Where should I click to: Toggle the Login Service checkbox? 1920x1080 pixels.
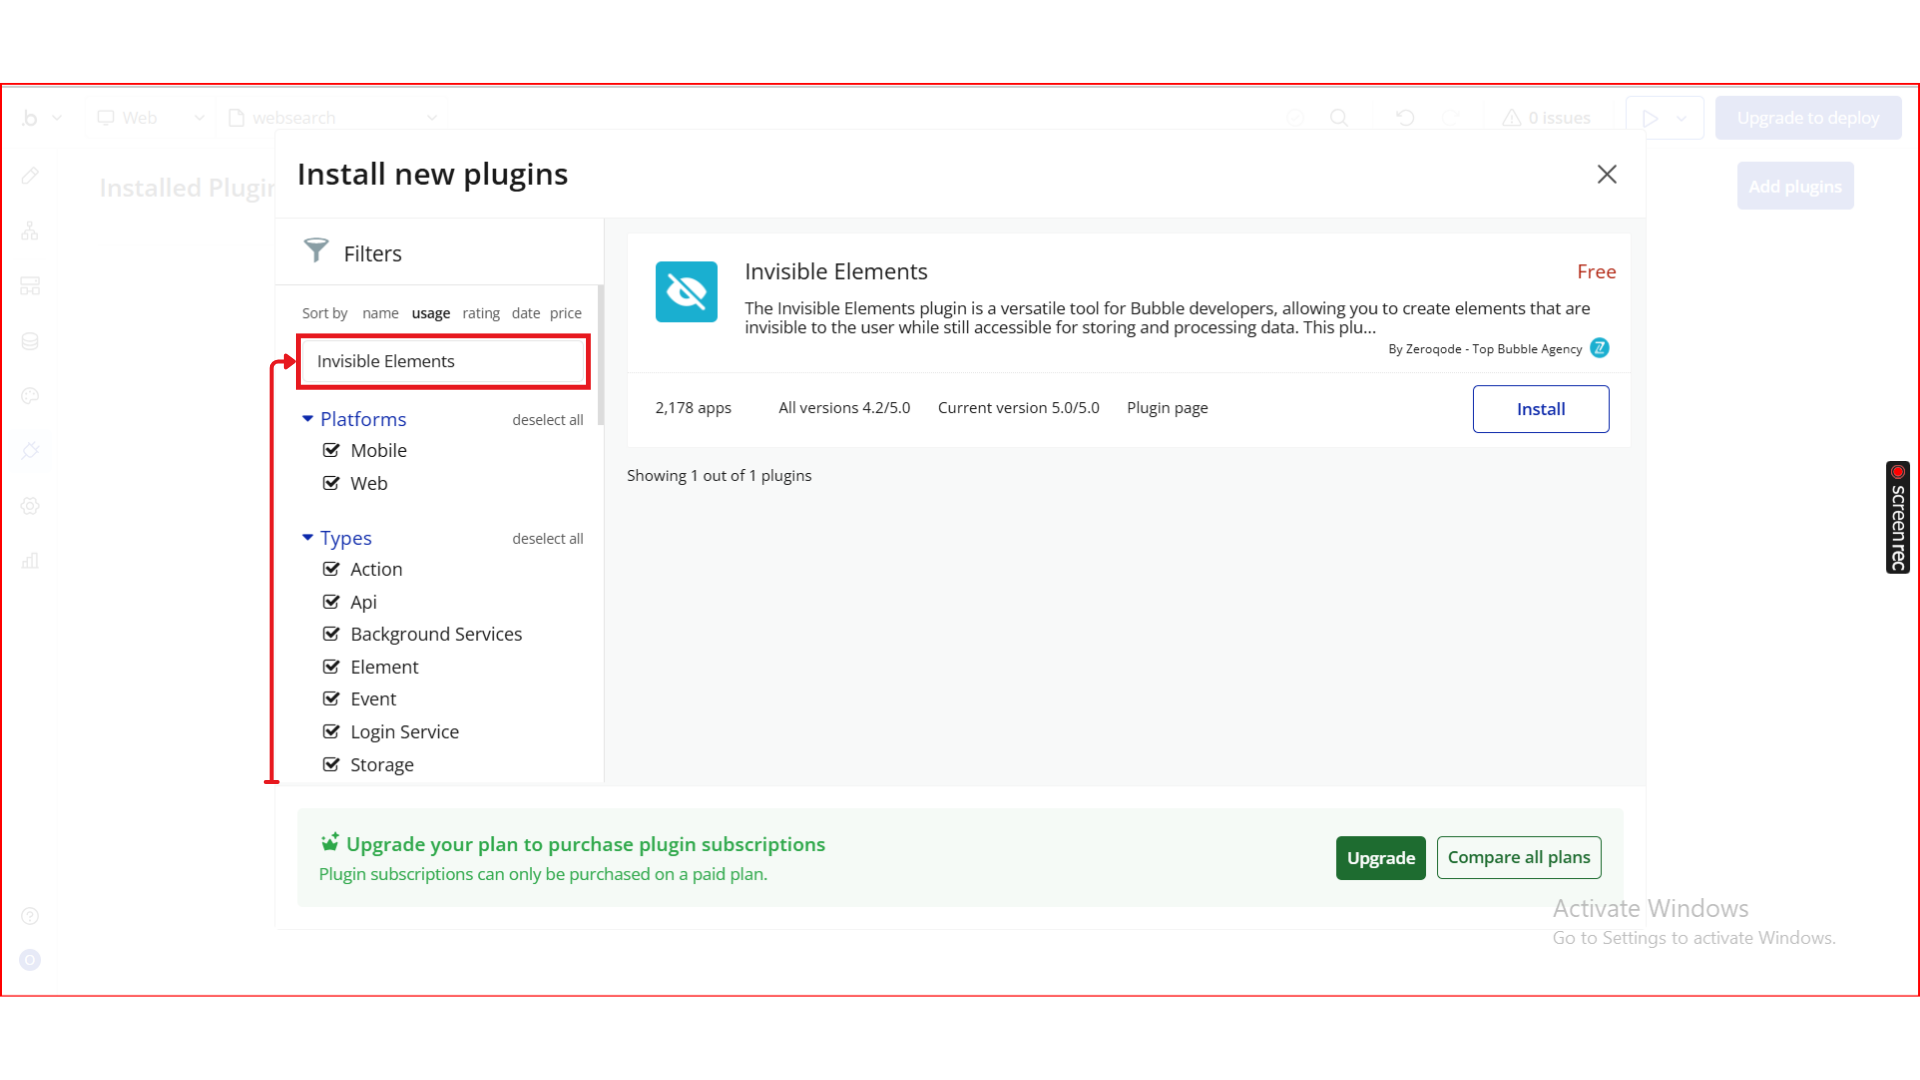pyautogui.click(x=331, y=732)
